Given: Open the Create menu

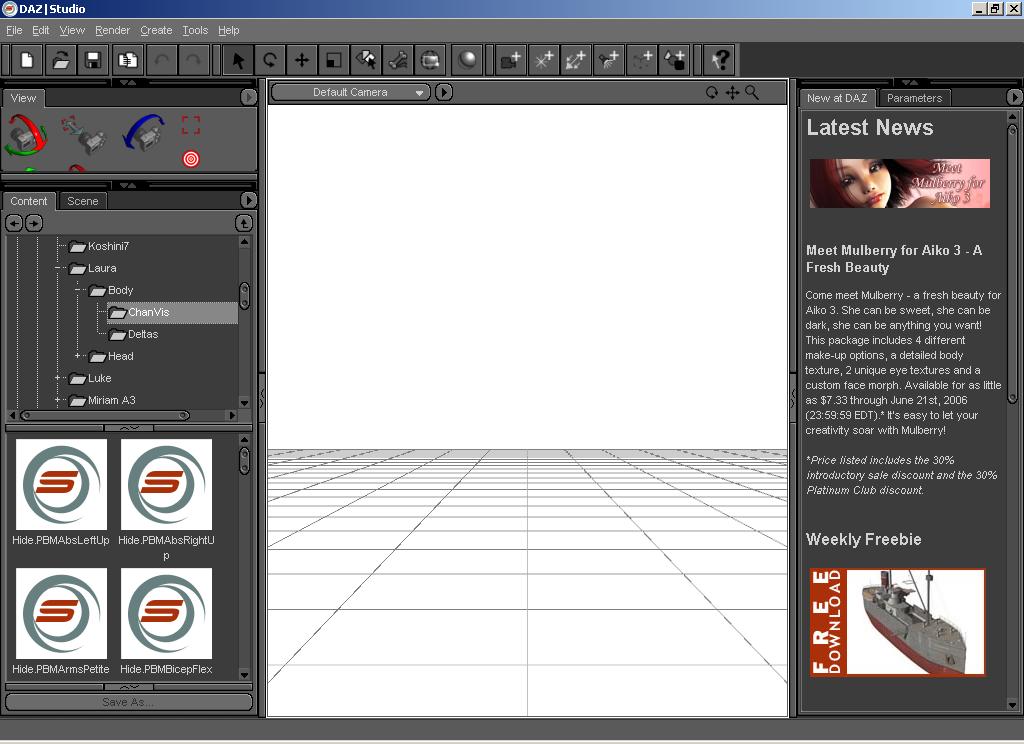Looking at the screenshot, I should pyautogui.click(x=156, y=30).
